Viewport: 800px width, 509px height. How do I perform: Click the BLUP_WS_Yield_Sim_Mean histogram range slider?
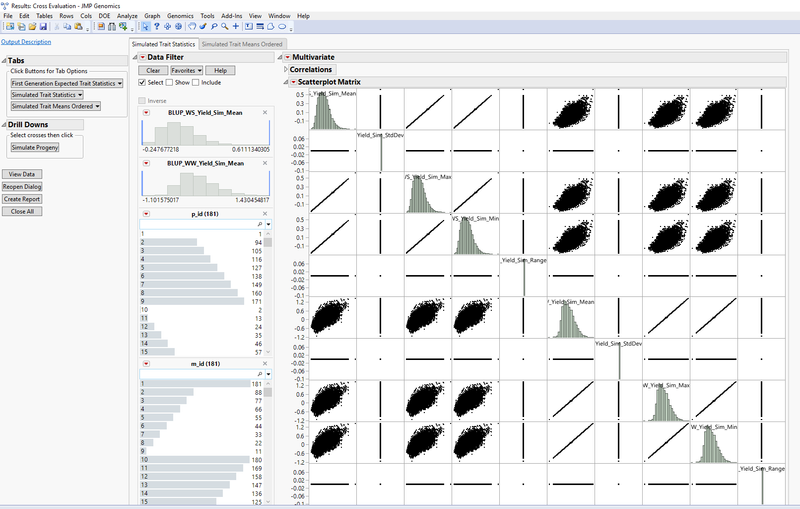206,134
